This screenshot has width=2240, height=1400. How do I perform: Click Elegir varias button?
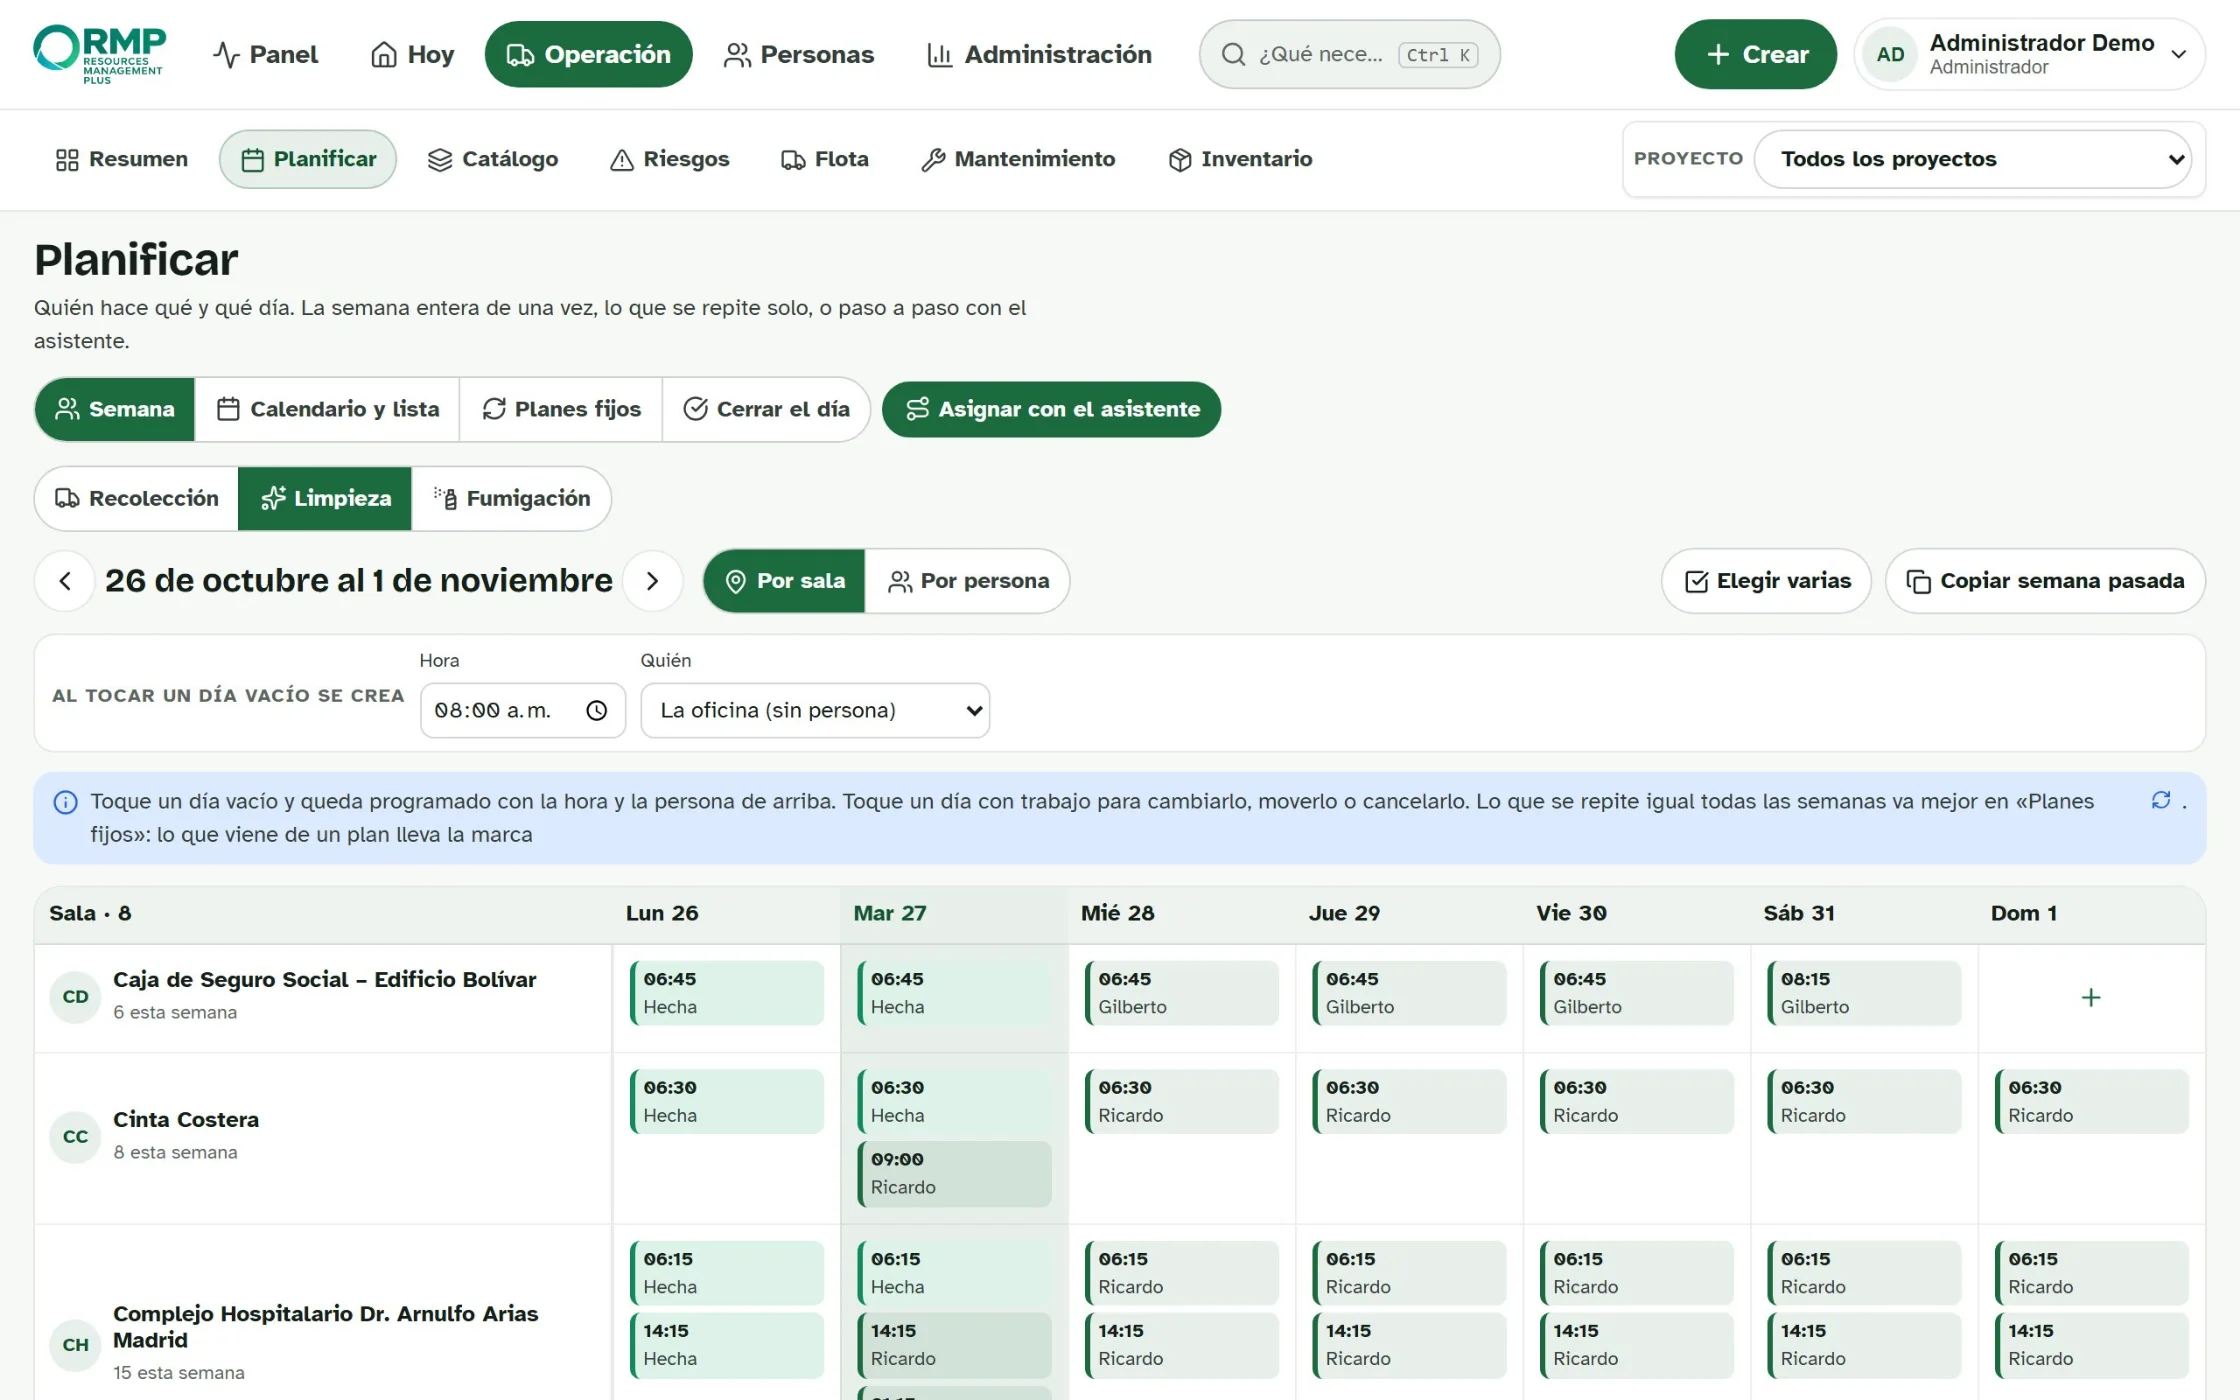(x=1766, y=581)
